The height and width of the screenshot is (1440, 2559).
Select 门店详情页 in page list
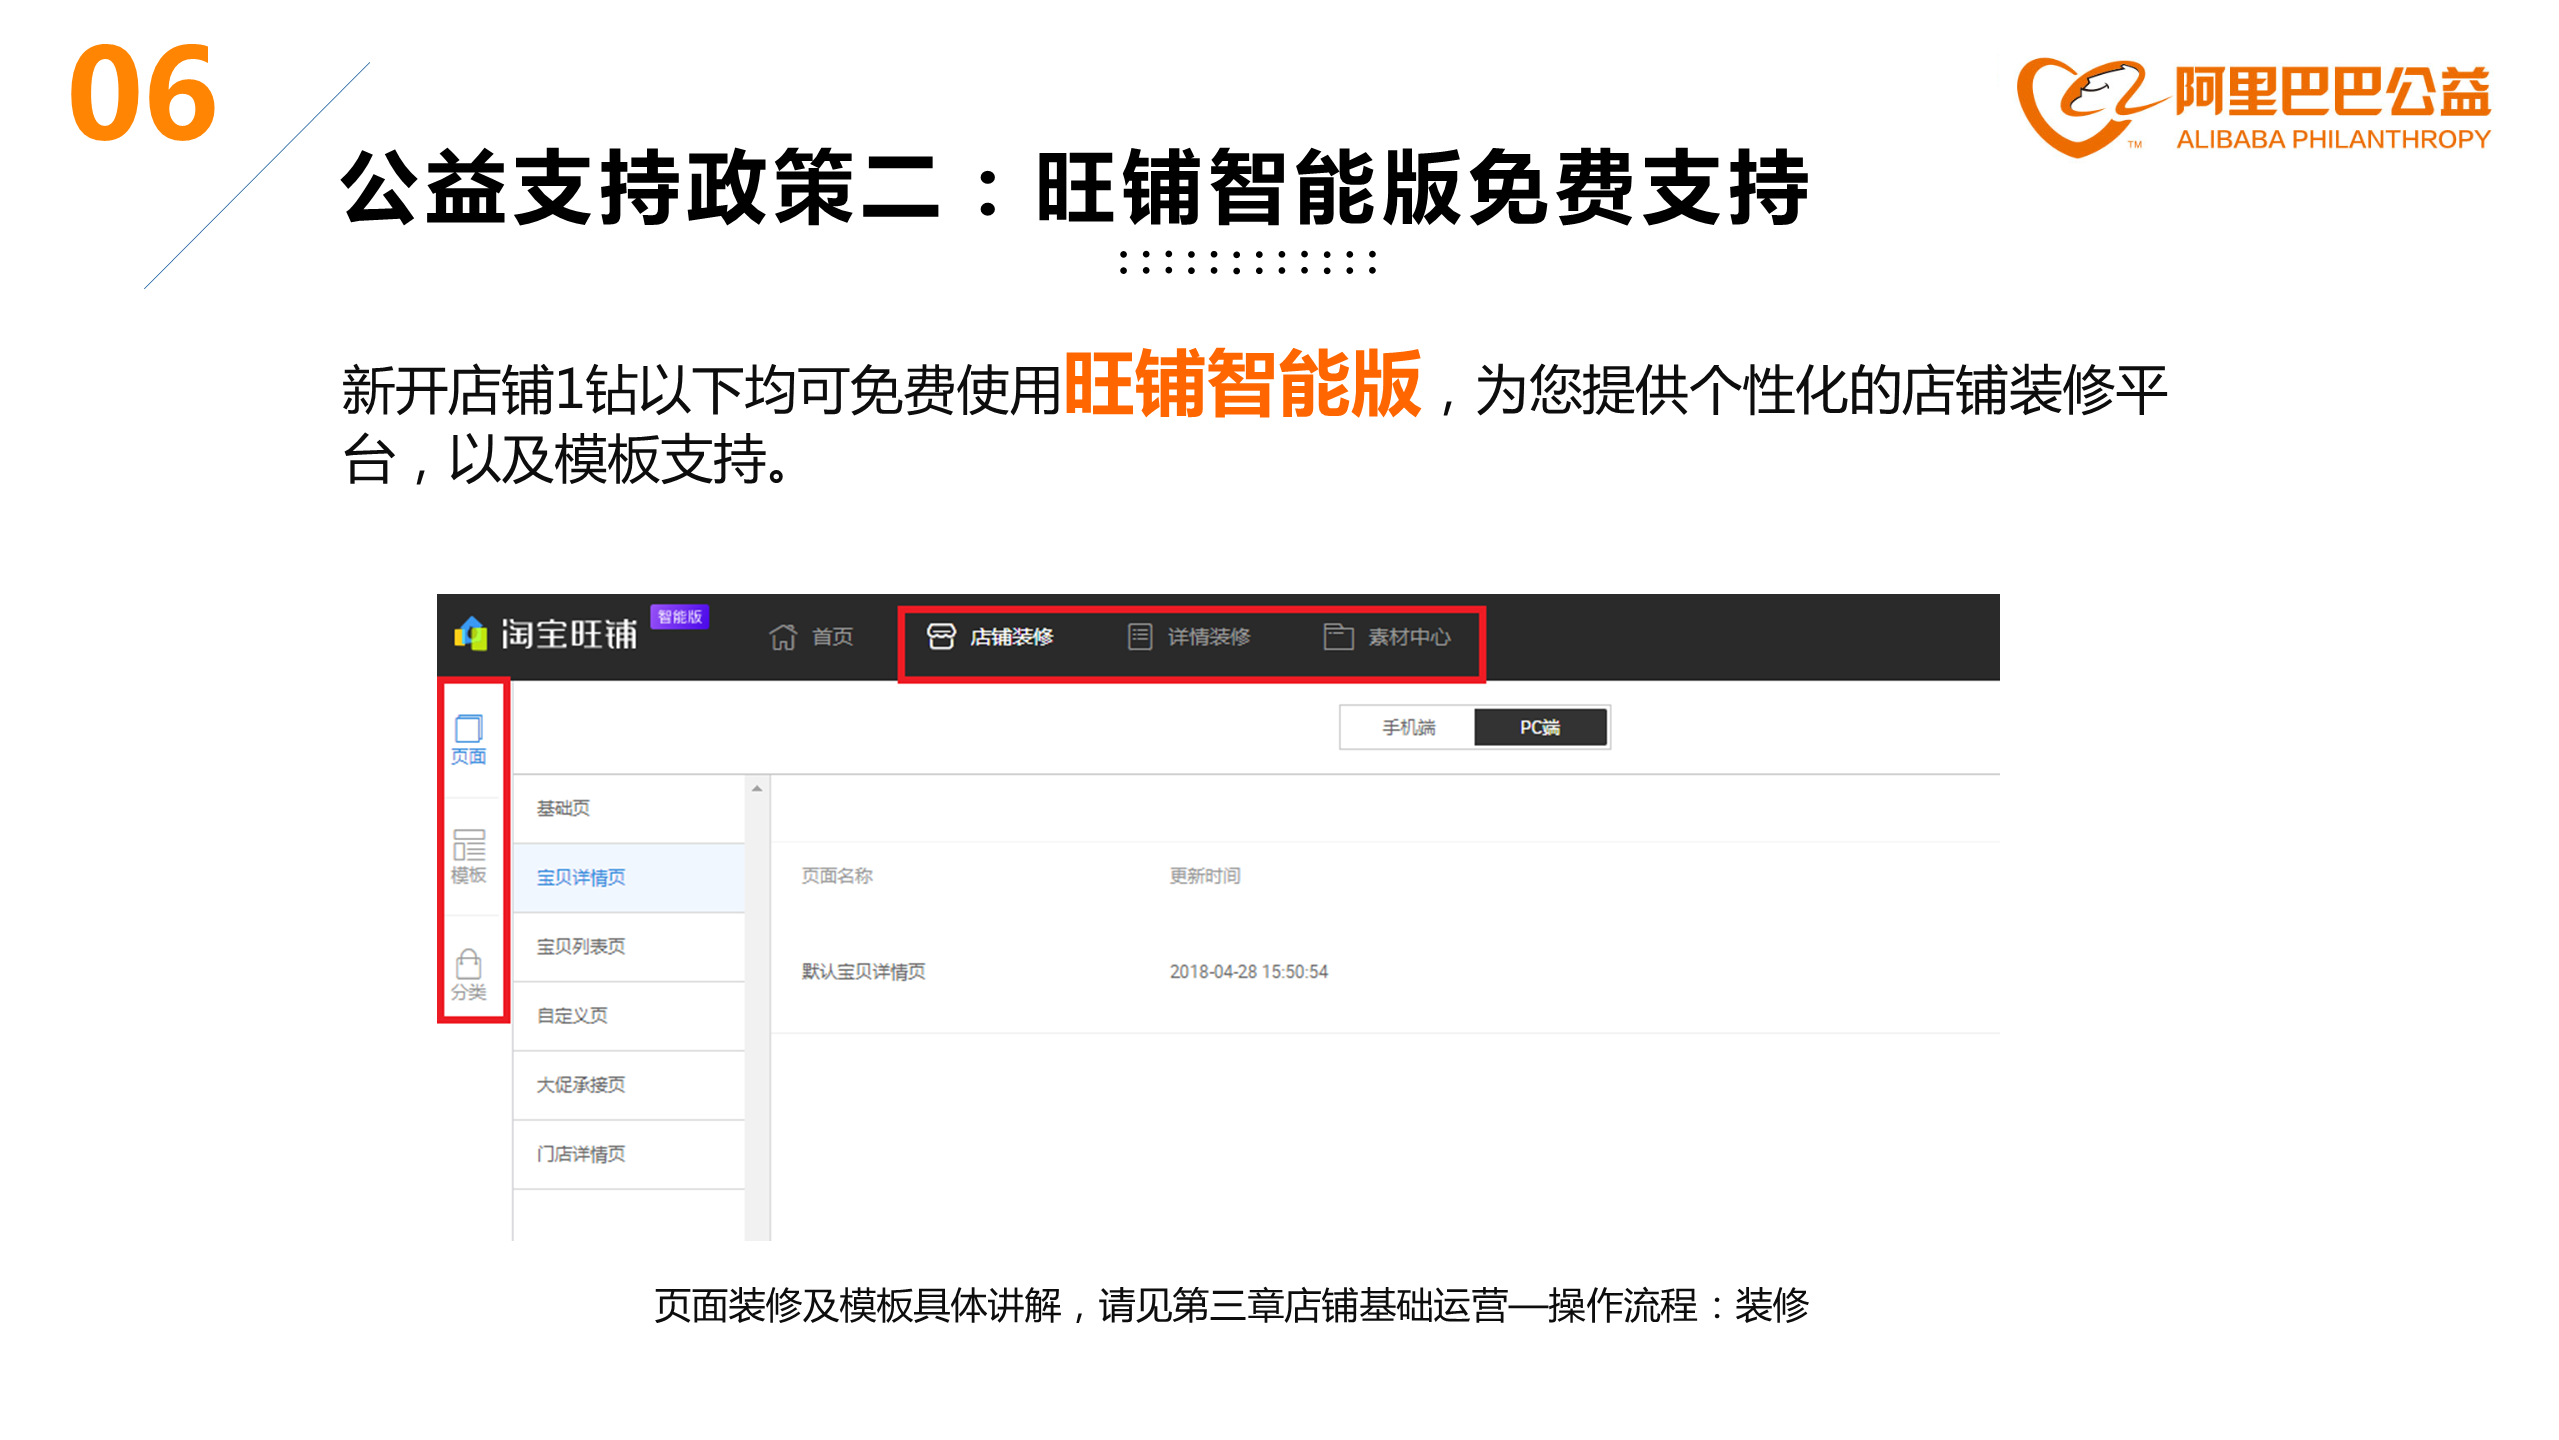coord(629,1153)
